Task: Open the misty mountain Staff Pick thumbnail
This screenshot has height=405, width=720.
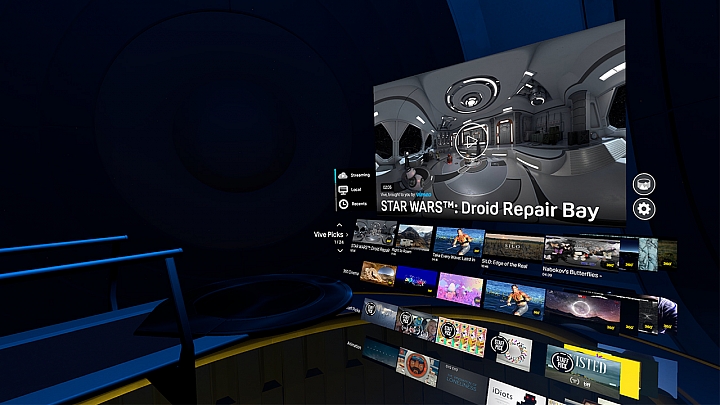Action: [x=379, y=313]
